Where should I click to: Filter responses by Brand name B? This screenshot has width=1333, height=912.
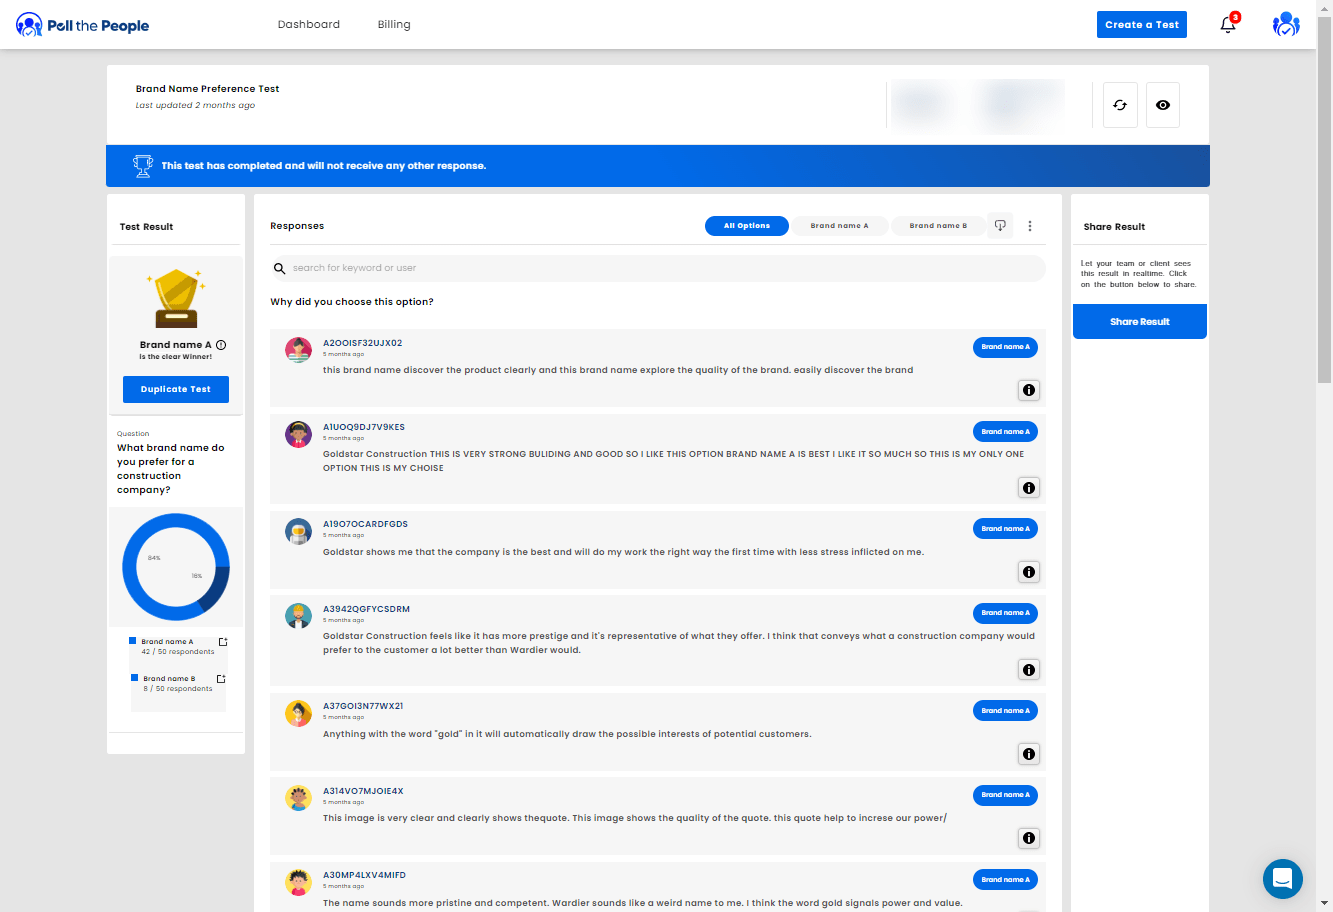click(x=937, y=226)
